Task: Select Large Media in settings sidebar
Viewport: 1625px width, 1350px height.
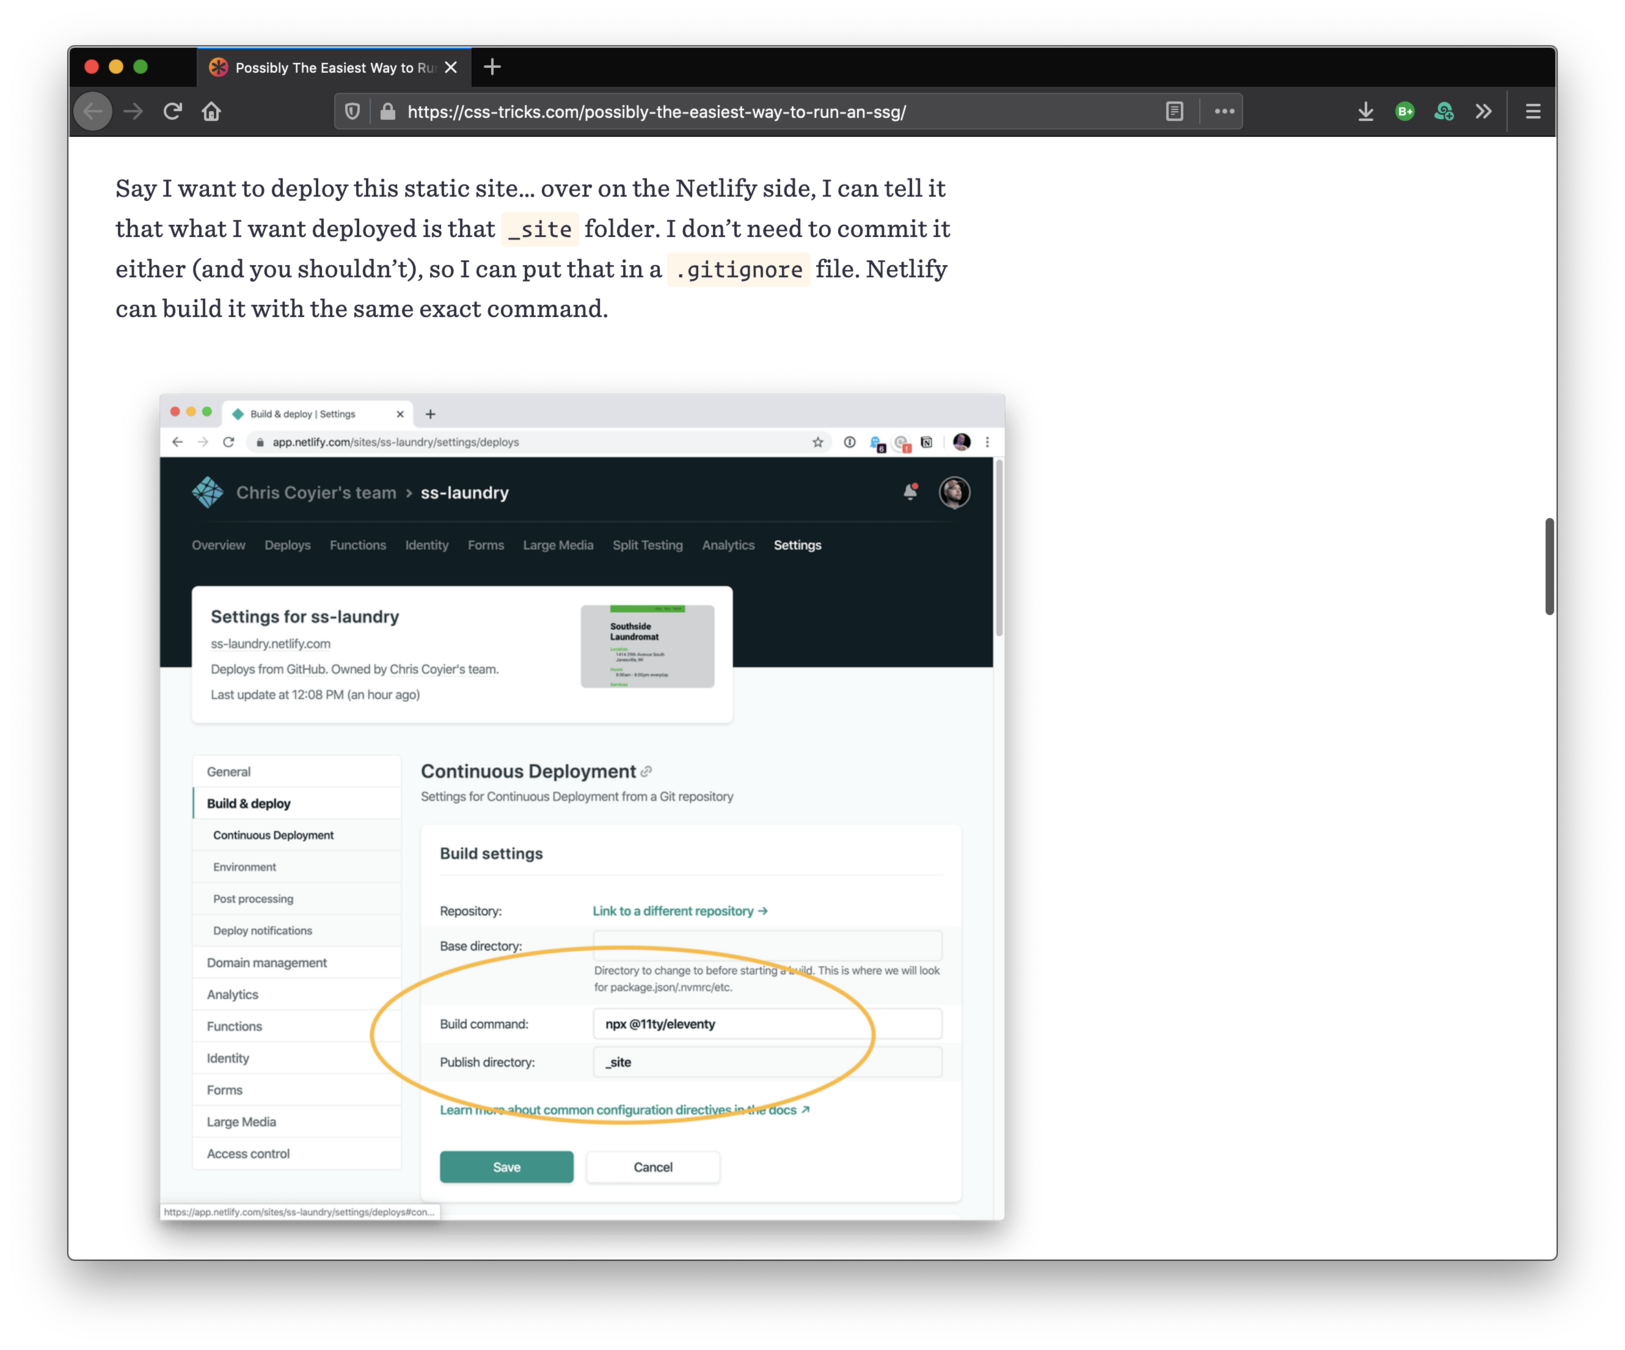Action: tap(297, 1122)
